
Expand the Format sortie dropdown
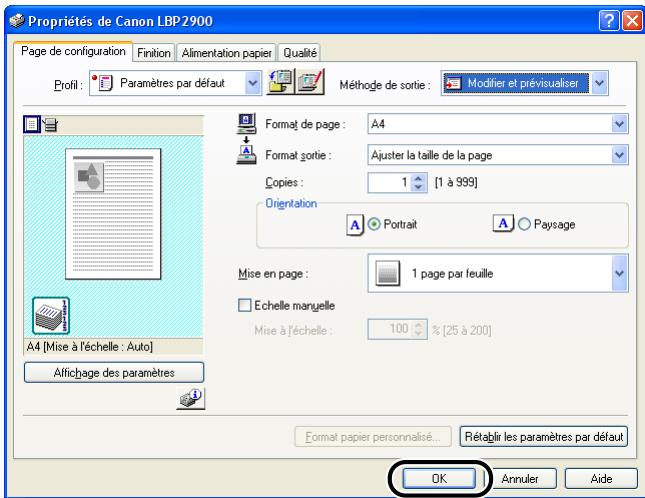pyautogui.click(x=619, y=155)
